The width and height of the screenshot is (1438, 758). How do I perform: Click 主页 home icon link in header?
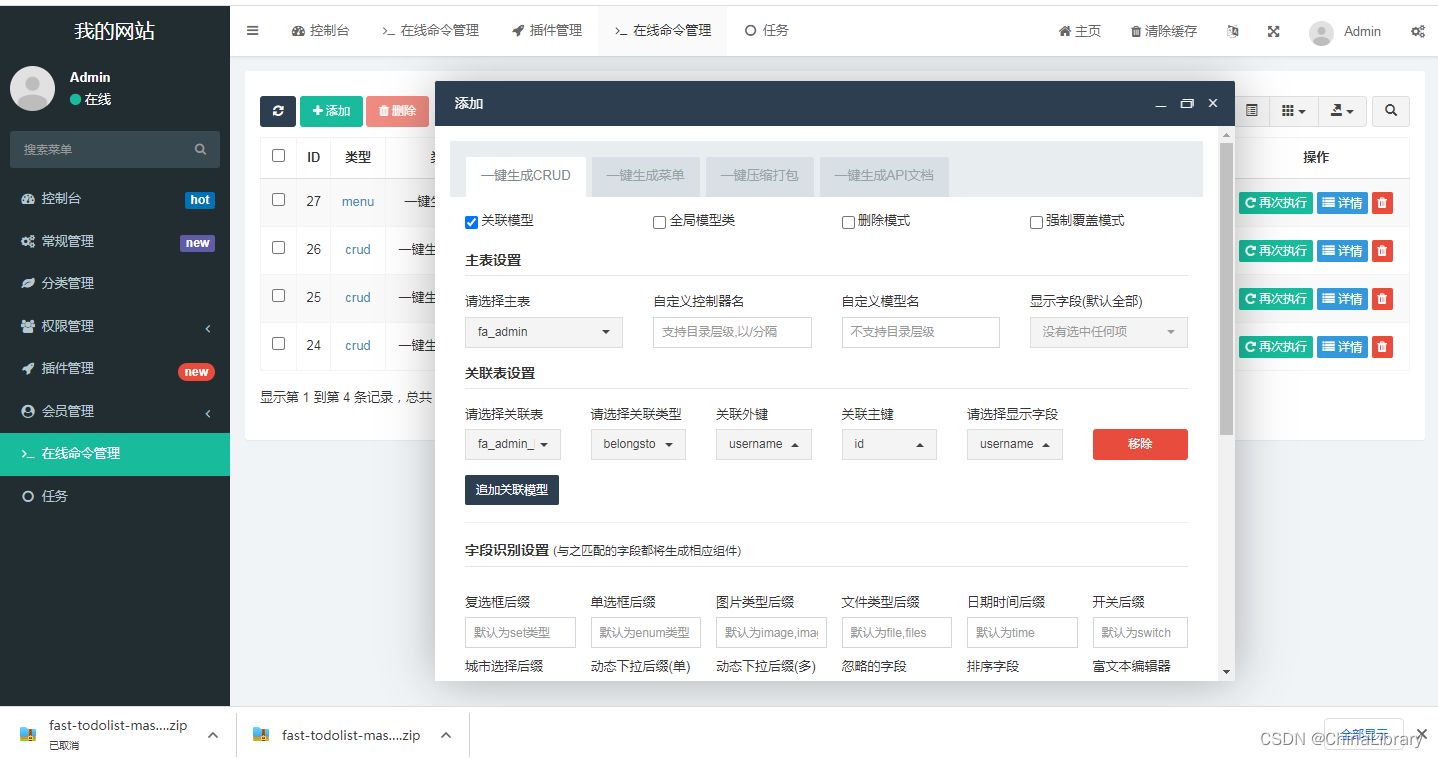click(x=1080, y=31)
